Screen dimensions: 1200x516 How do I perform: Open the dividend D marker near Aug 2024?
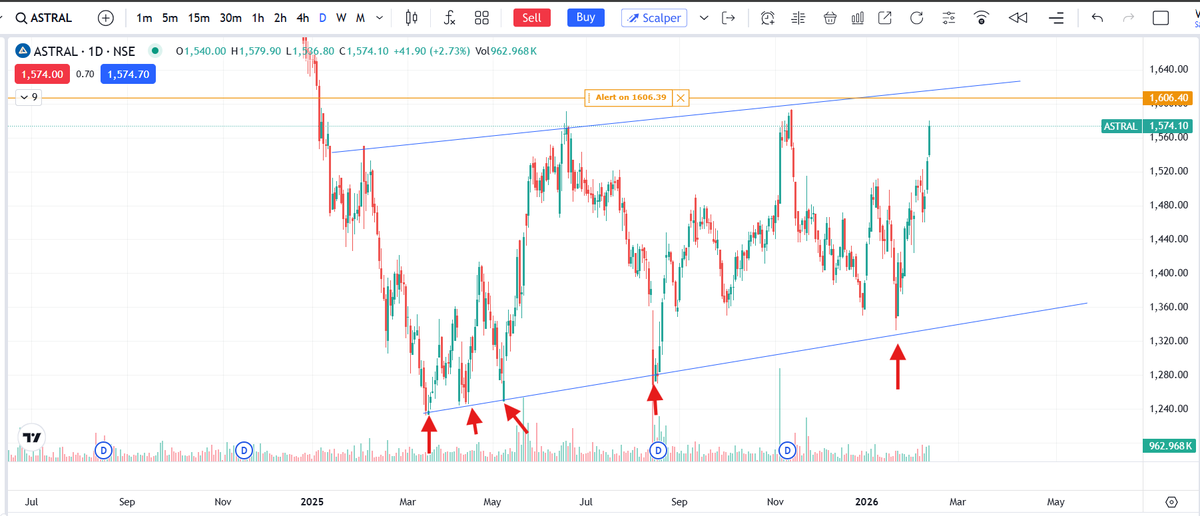[x=103, y=451]
